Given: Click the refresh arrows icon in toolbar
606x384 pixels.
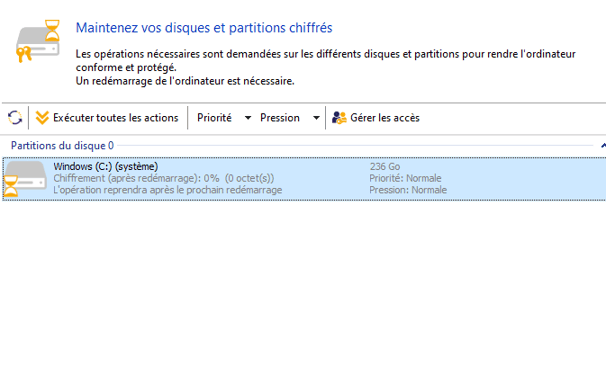Looking at the screenshot, I should 15,117.
